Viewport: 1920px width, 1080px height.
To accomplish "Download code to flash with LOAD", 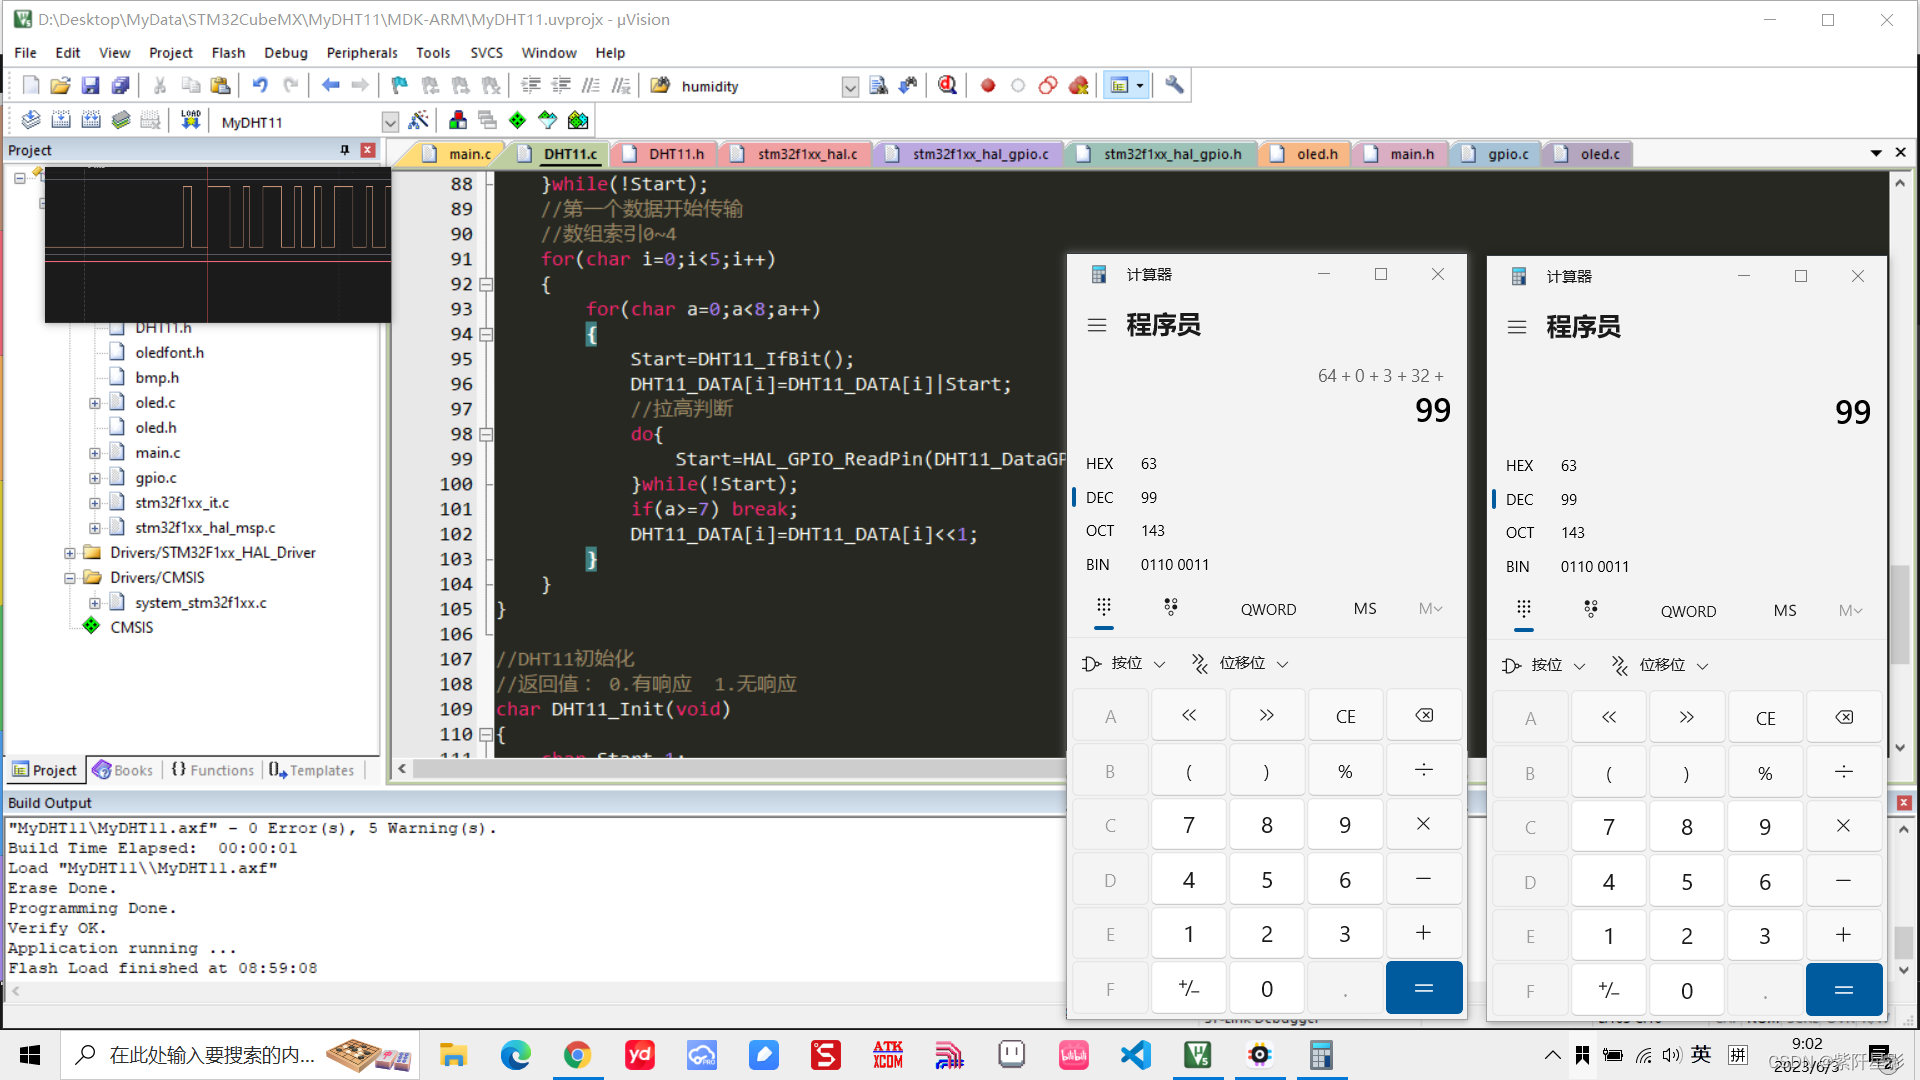I will click(190, 121).
